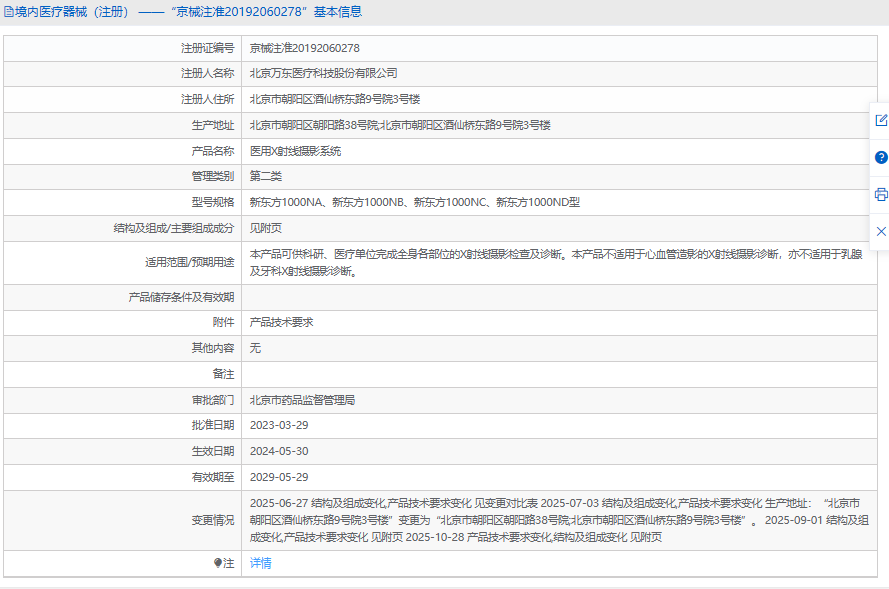Click 见附页 in the structure row
The height and width of the screenshot is (589, 889).
(x=265, y=228)
